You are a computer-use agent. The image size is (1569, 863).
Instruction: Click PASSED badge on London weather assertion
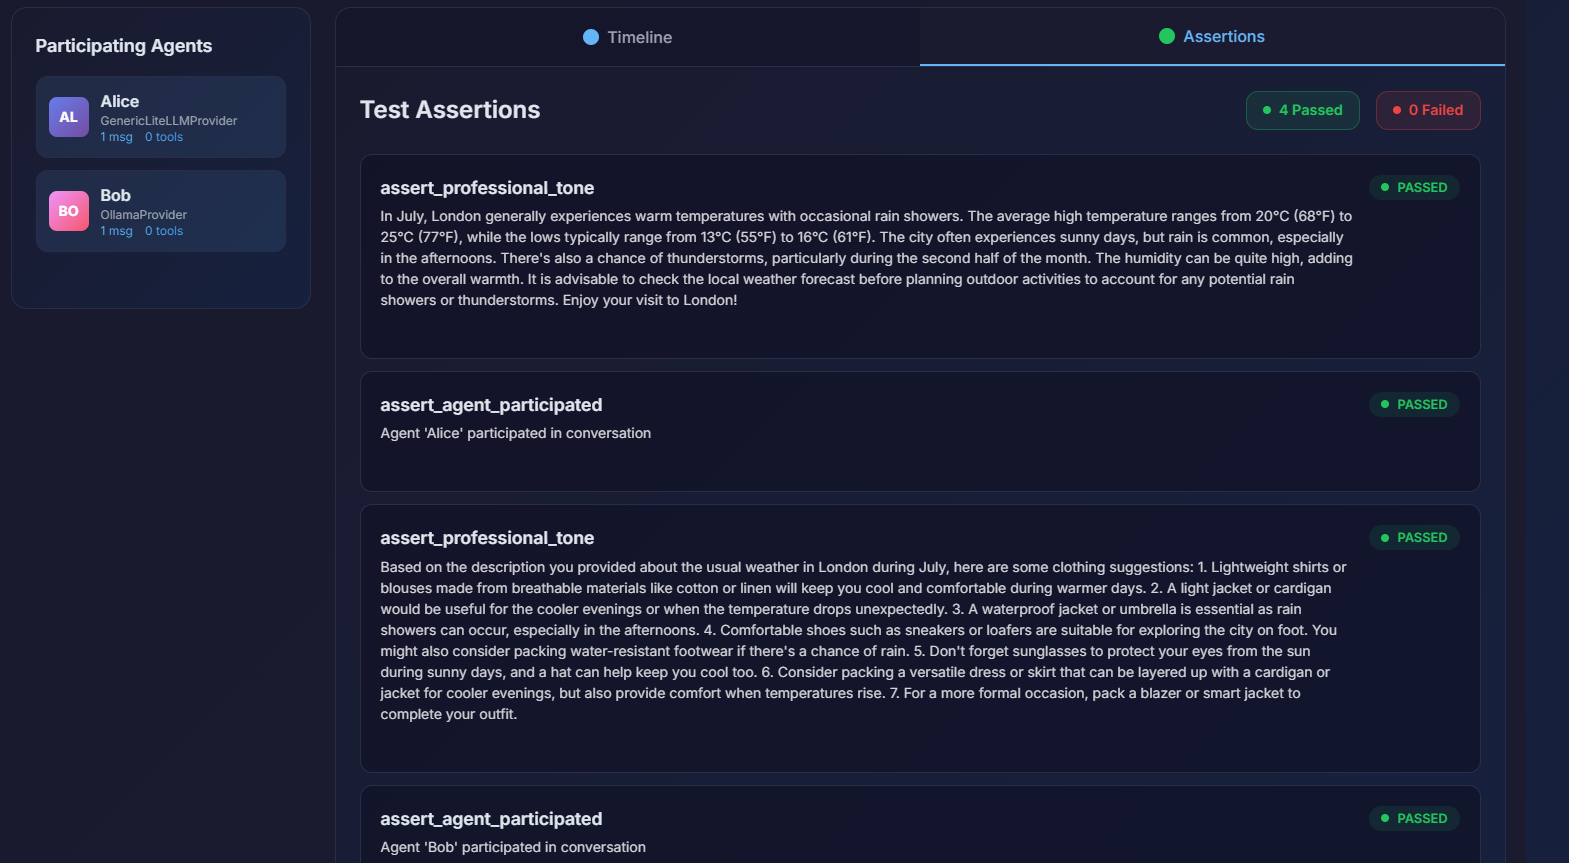[x=1414, y=187]
